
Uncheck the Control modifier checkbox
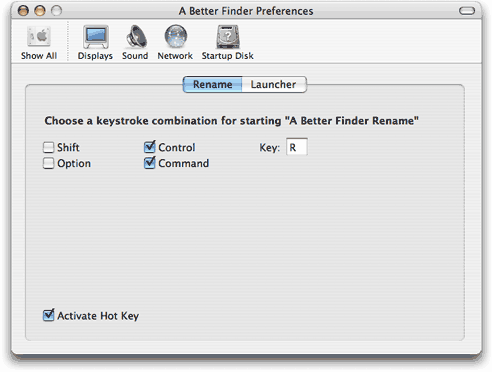tap(150, 147)
